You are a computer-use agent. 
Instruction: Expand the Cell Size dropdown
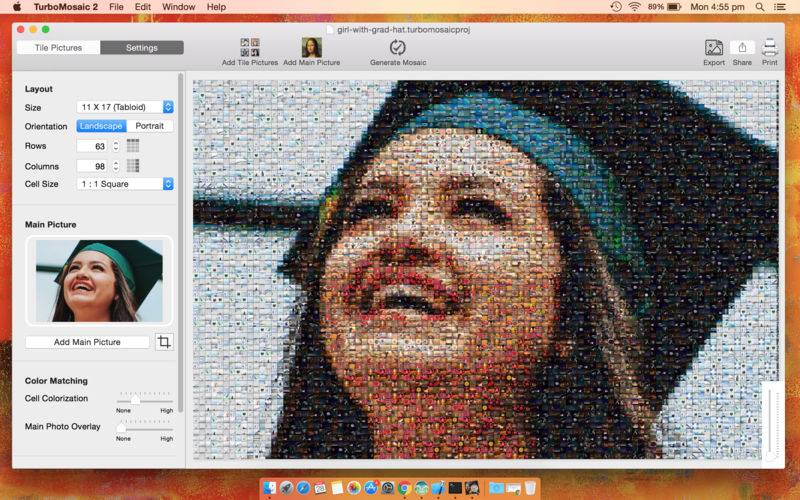(125, 184)
